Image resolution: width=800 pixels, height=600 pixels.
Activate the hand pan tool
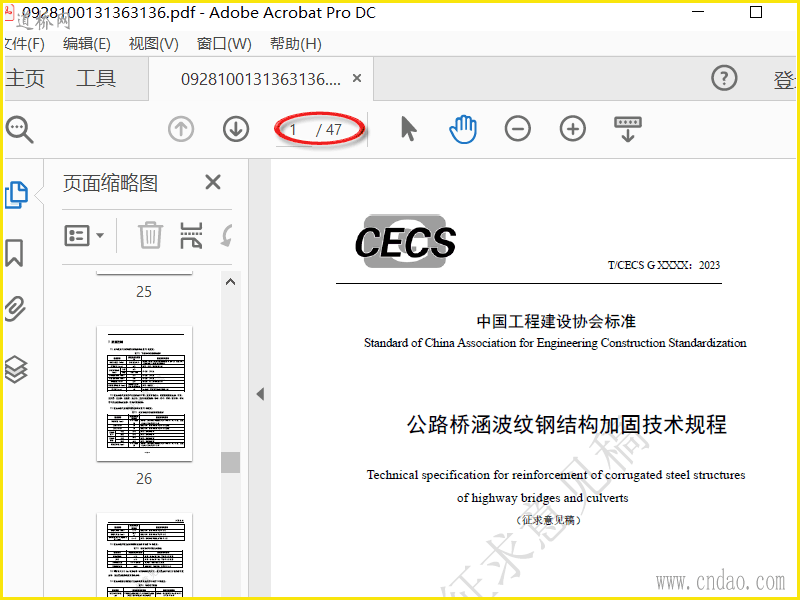(463, 129)
